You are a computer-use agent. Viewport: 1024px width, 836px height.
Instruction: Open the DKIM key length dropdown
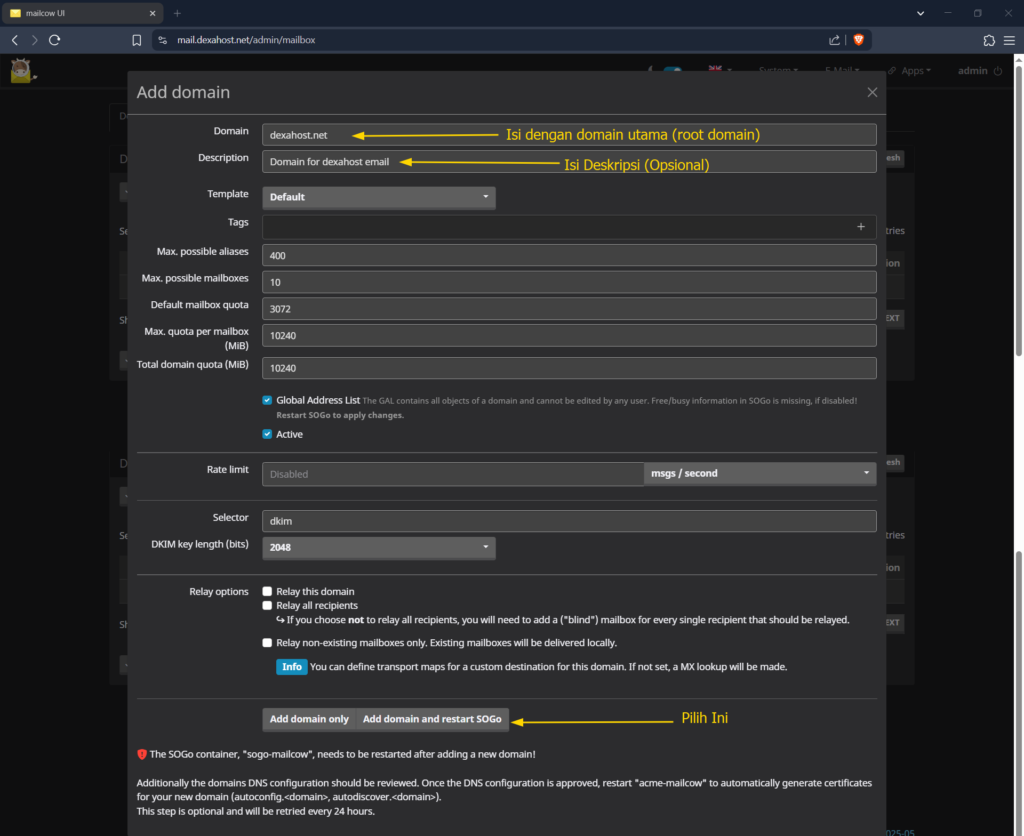[379, 548]
